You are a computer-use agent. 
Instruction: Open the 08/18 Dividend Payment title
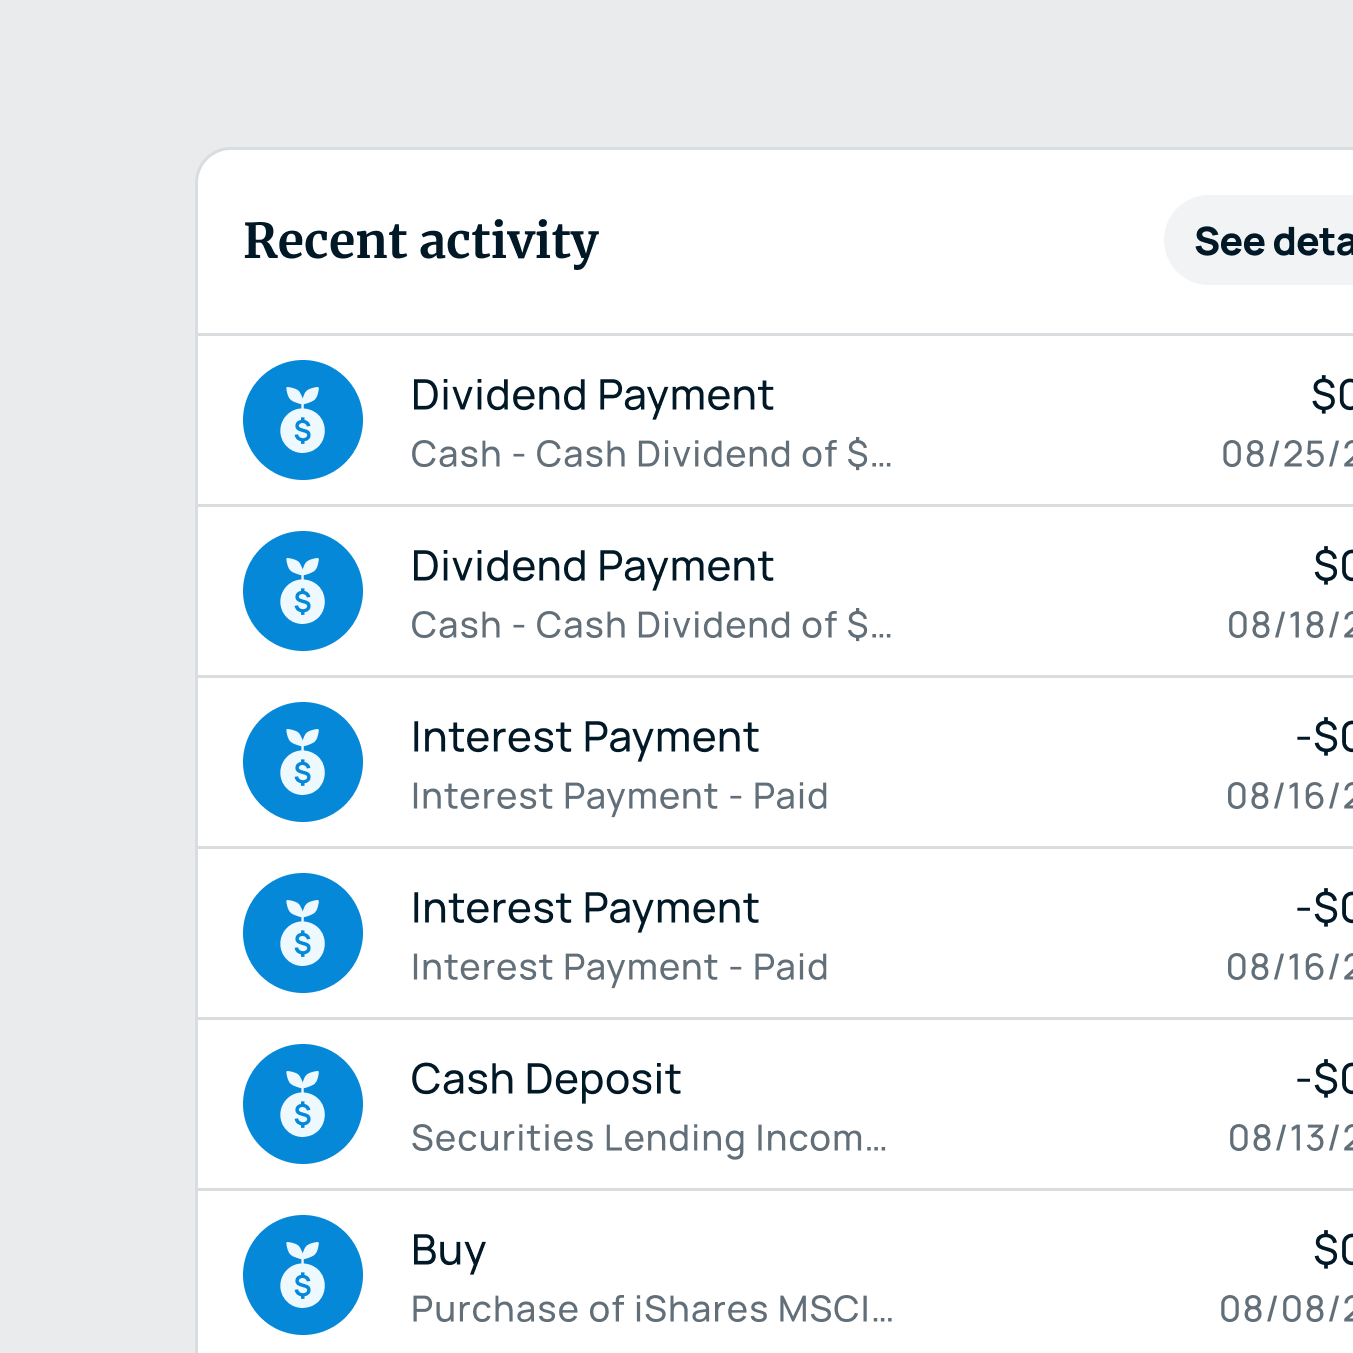592,567
